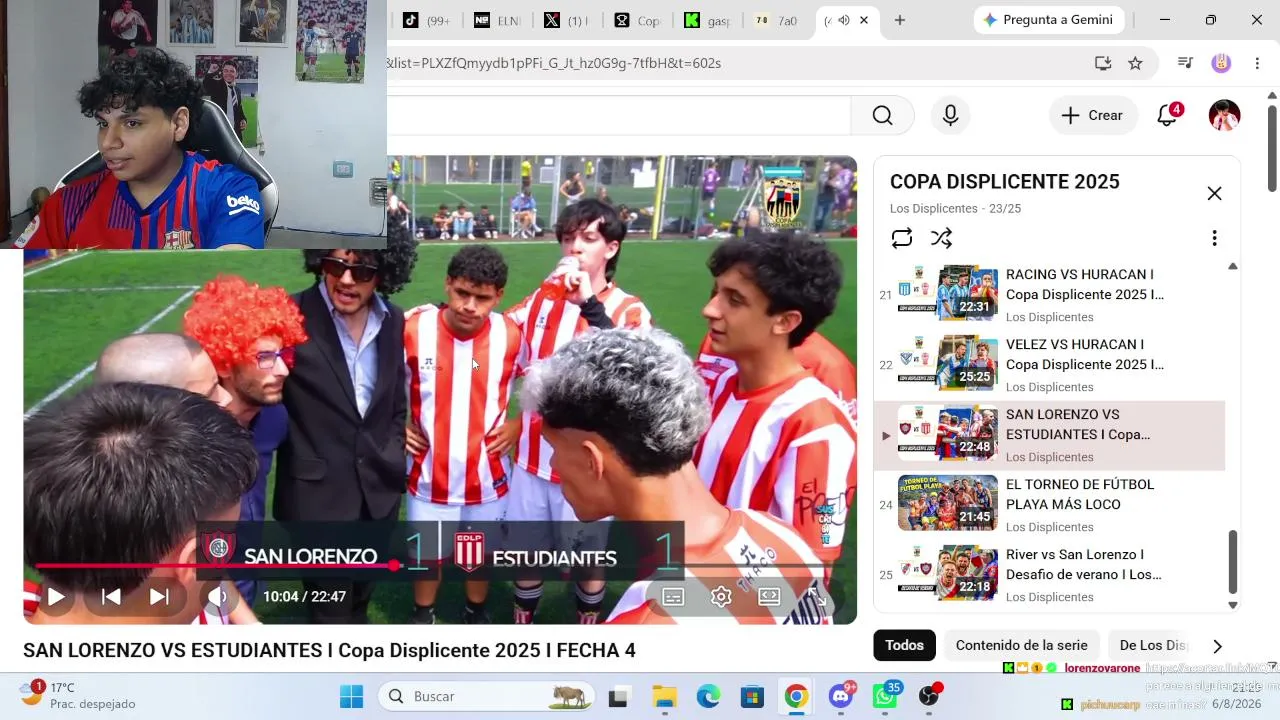Enter fullscreen on the video player
Image resolution: width=1280 pixels, height=720 pixels.
tap(817, 597)
